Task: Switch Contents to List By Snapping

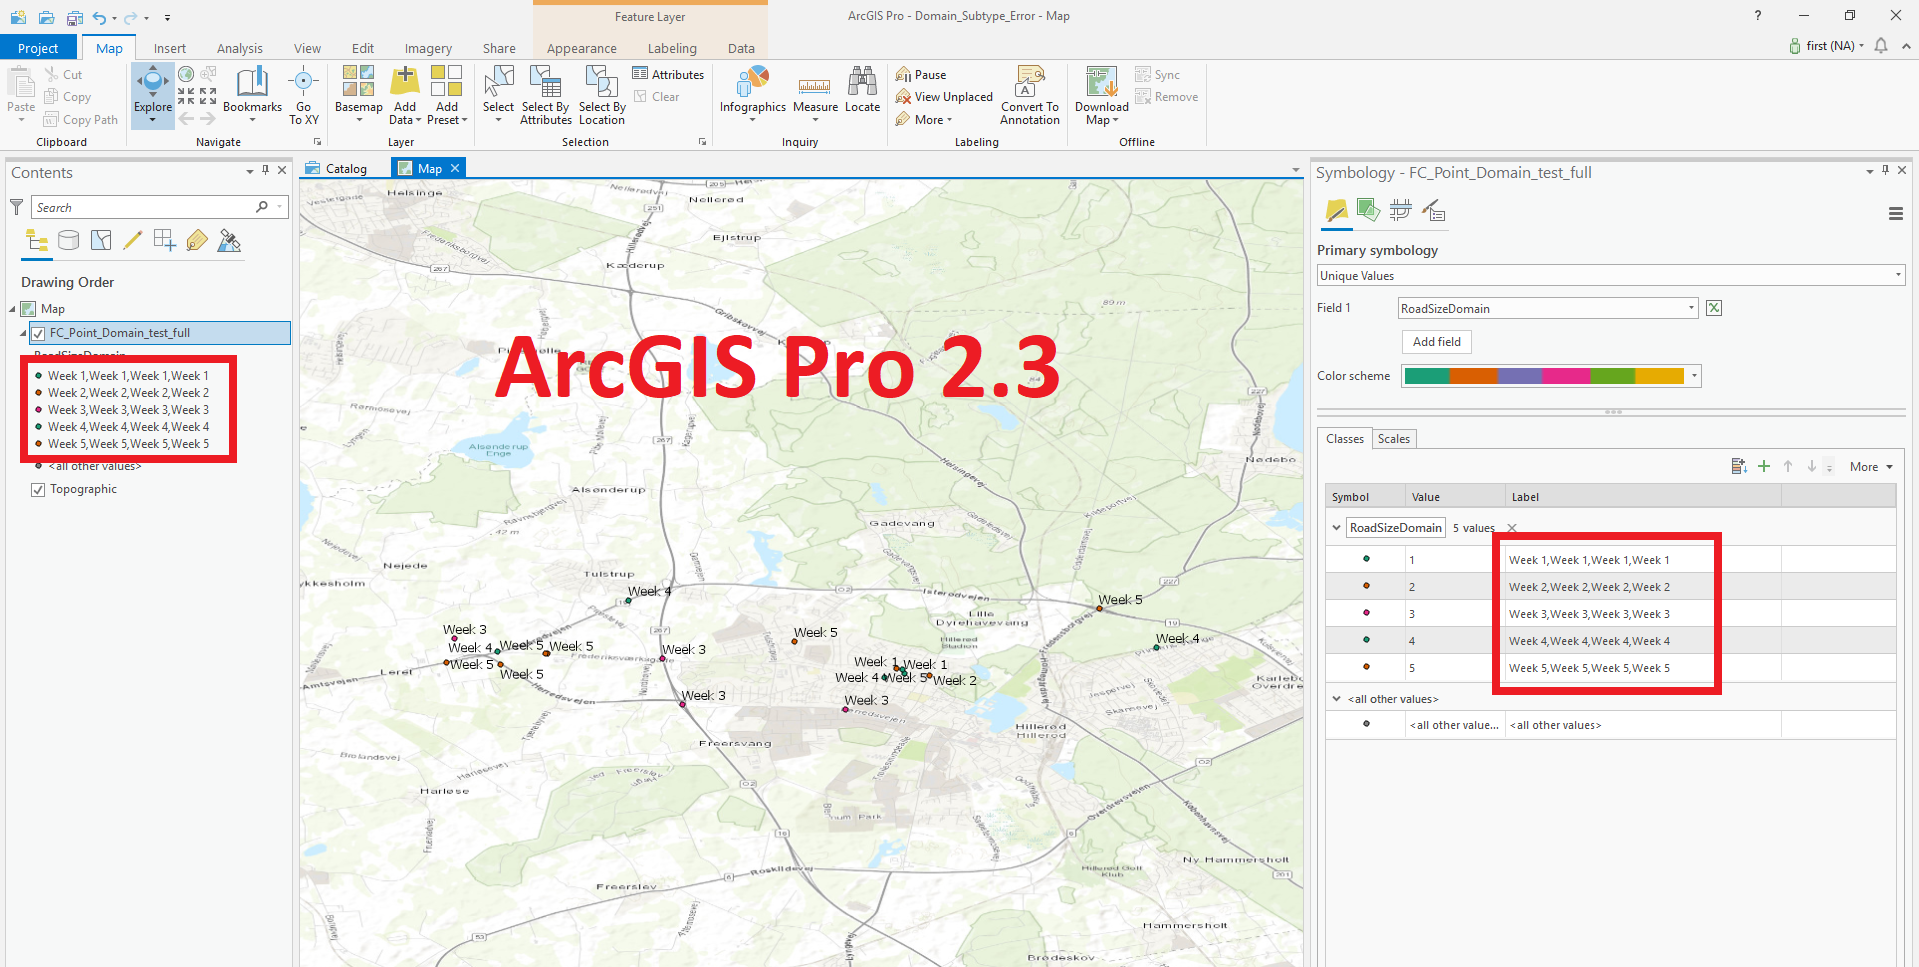Action: (165, 240)
